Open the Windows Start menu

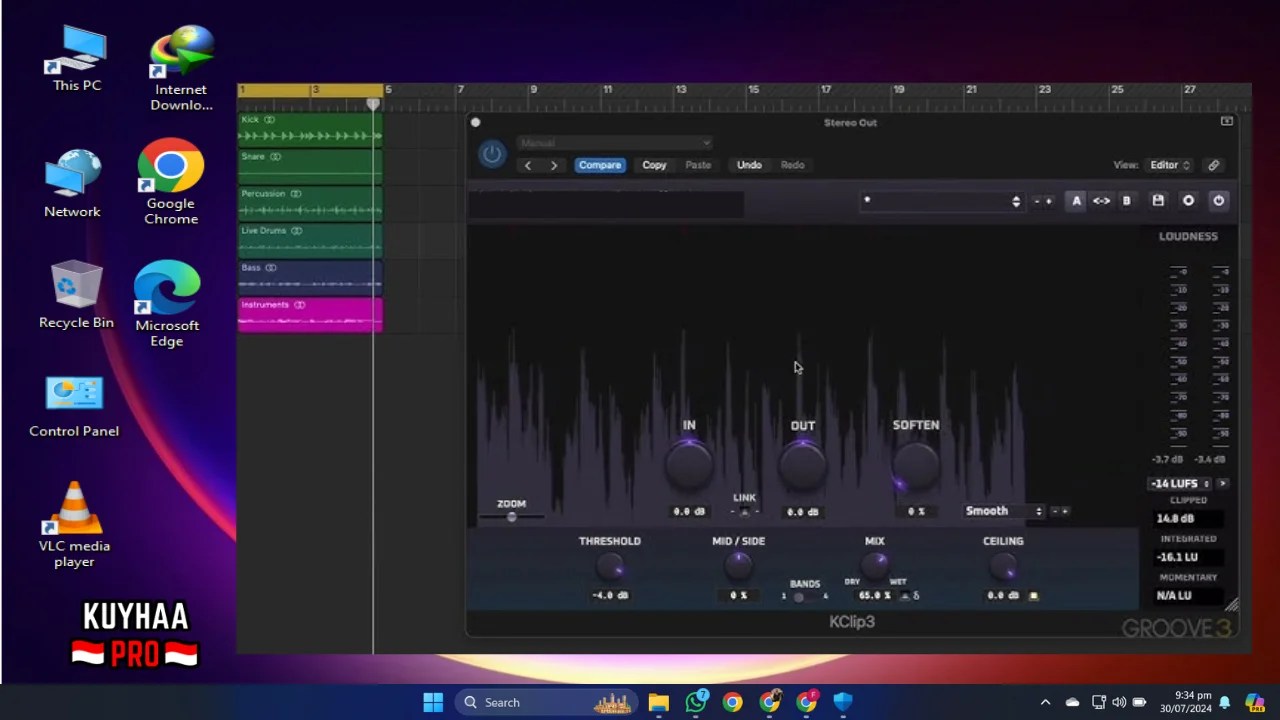[433, 702]
